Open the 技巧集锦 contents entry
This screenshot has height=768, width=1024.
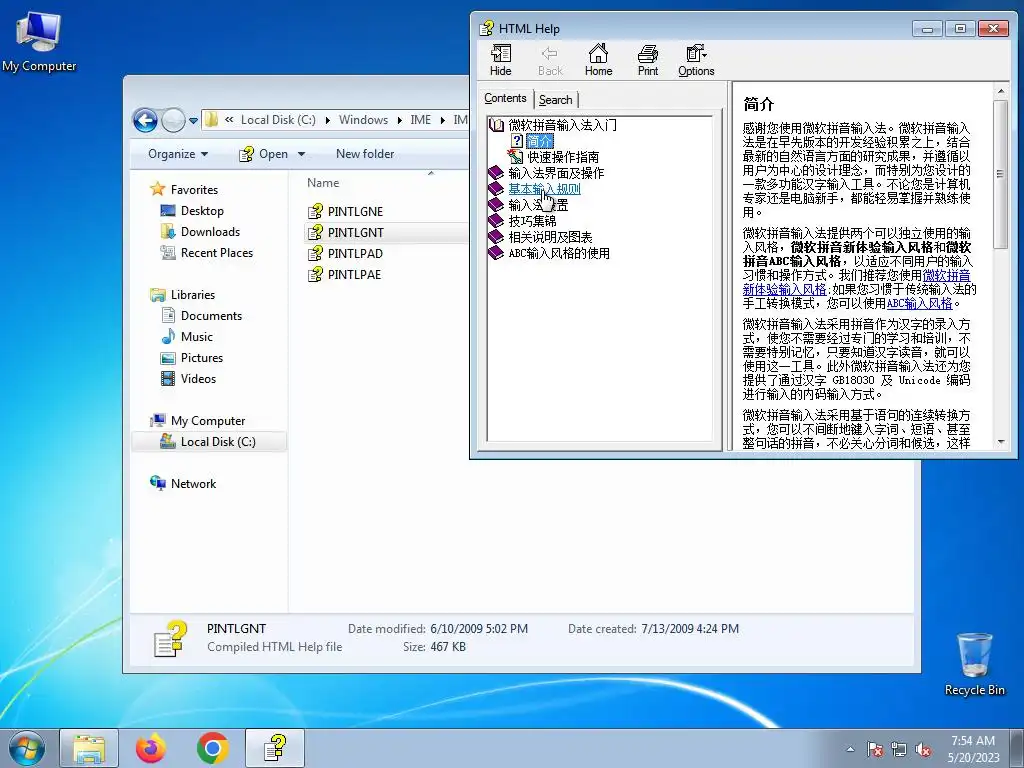point(532,221)
